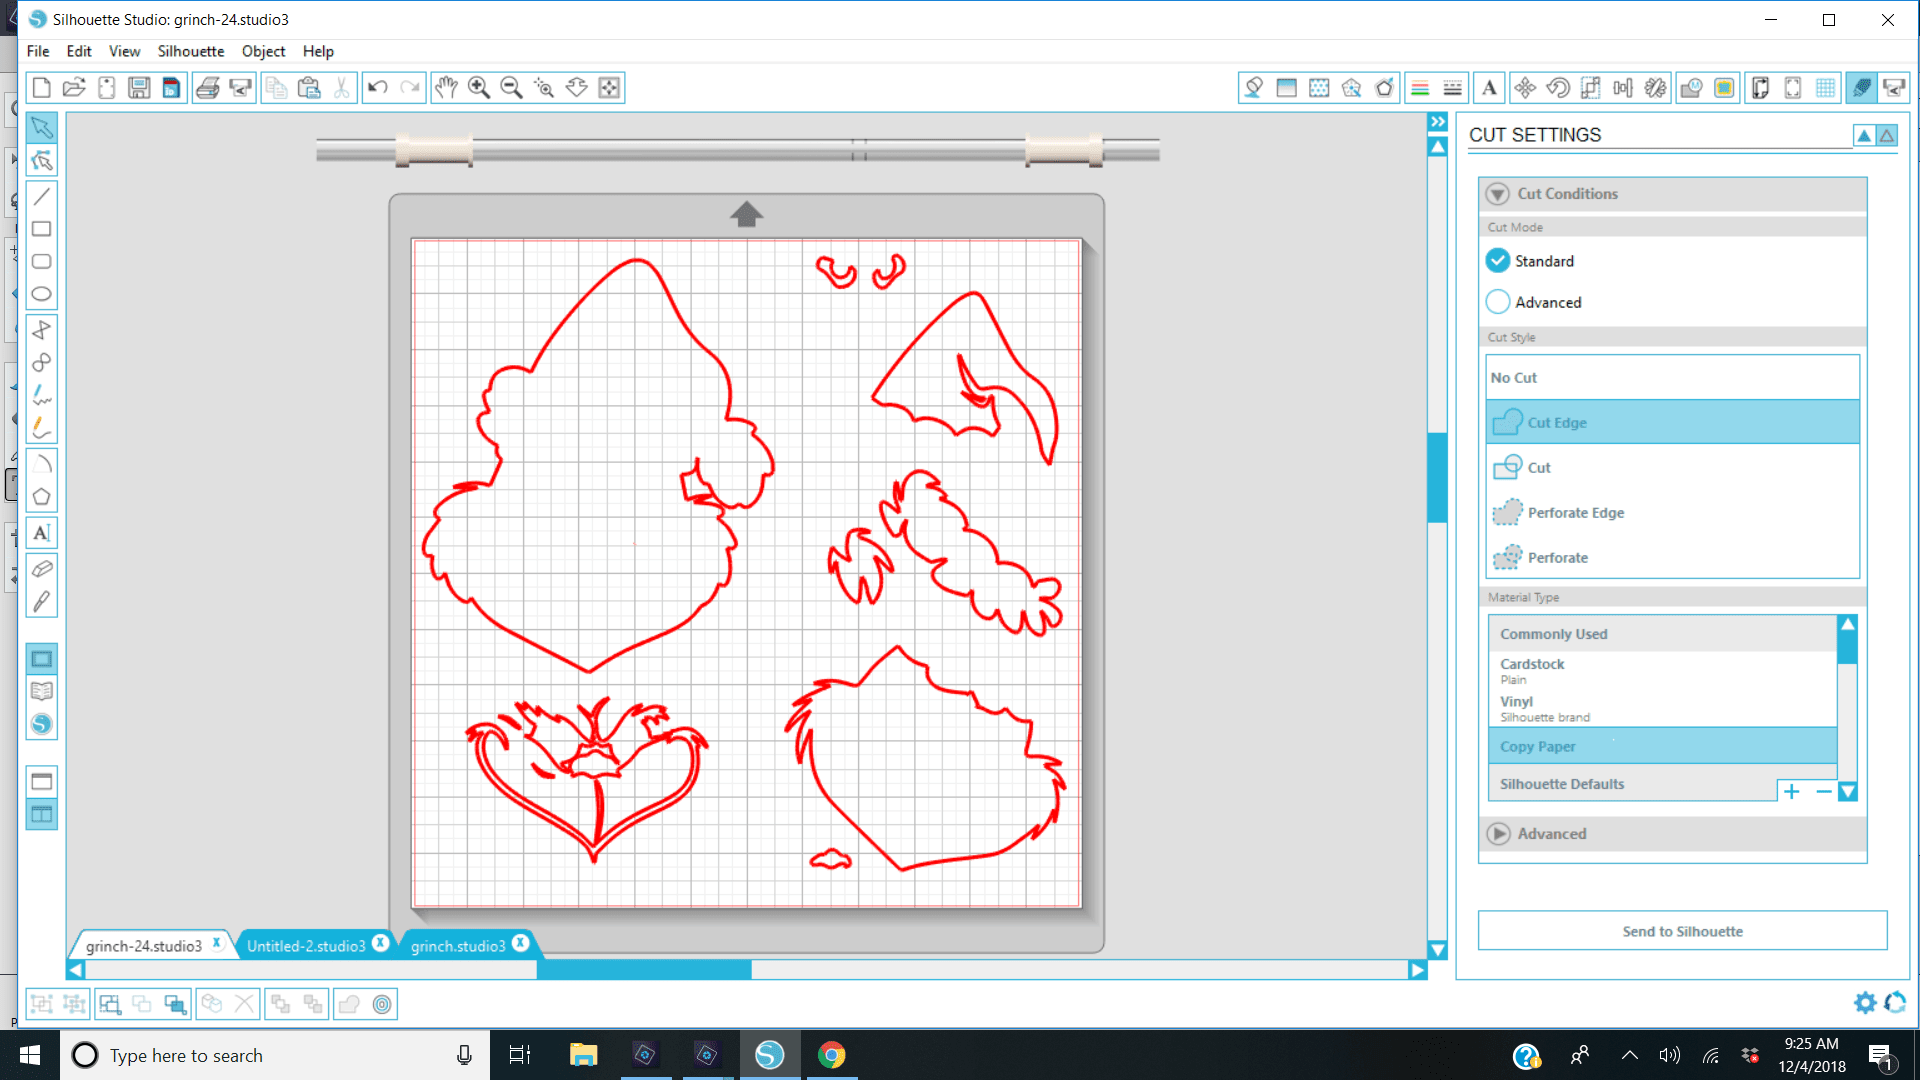Select the Pan hand tool
The image size is (1920, 1080).
(x=446, y=88)
